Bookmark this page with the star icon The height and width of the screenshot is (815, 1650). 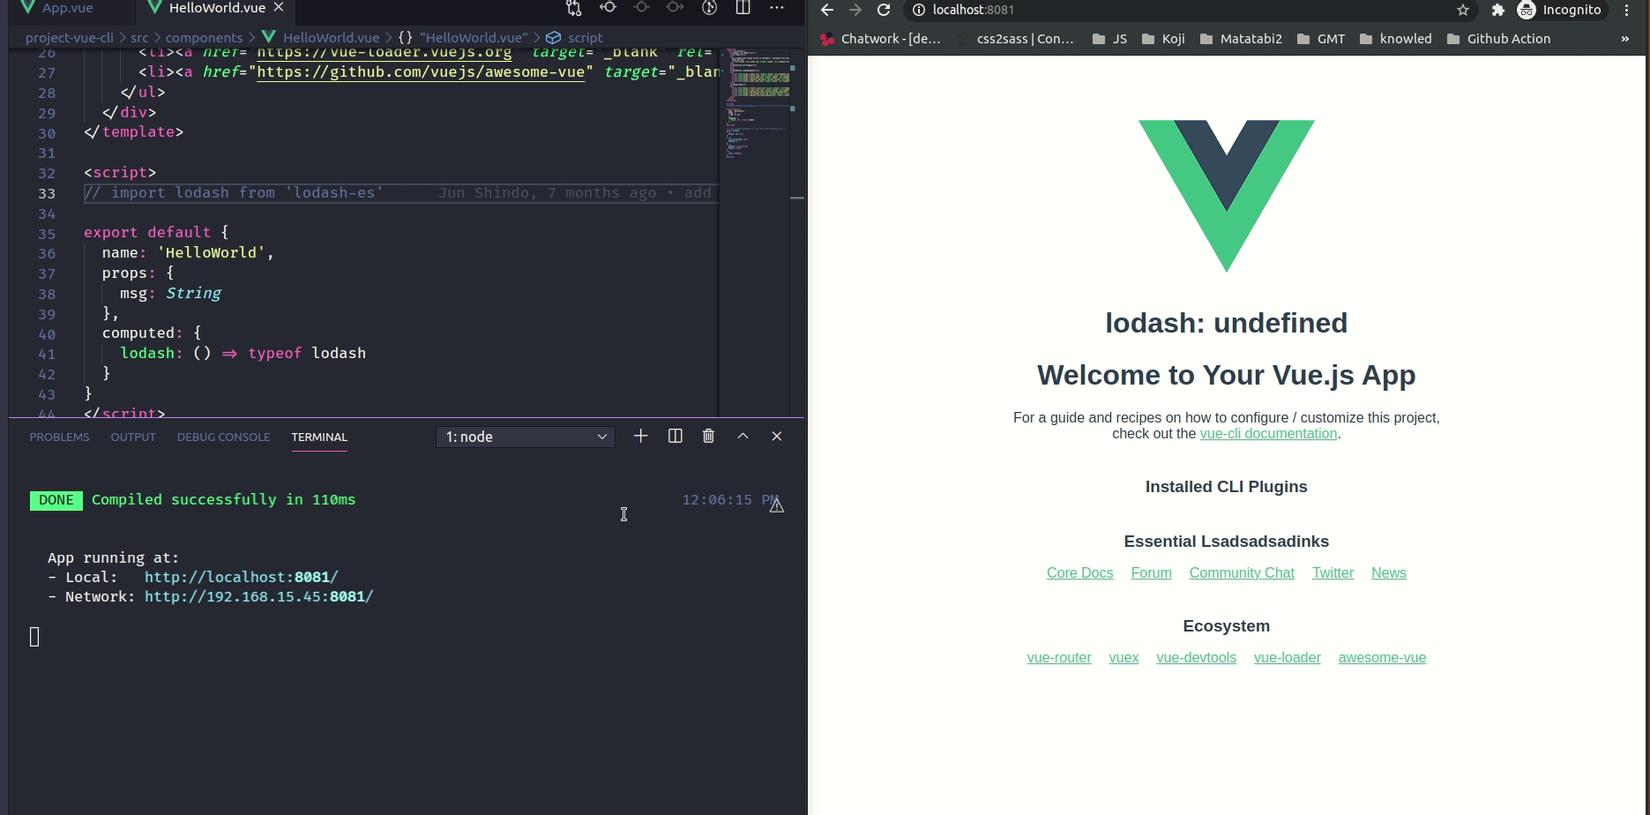pyautogui.click(x=1463, y=10)
